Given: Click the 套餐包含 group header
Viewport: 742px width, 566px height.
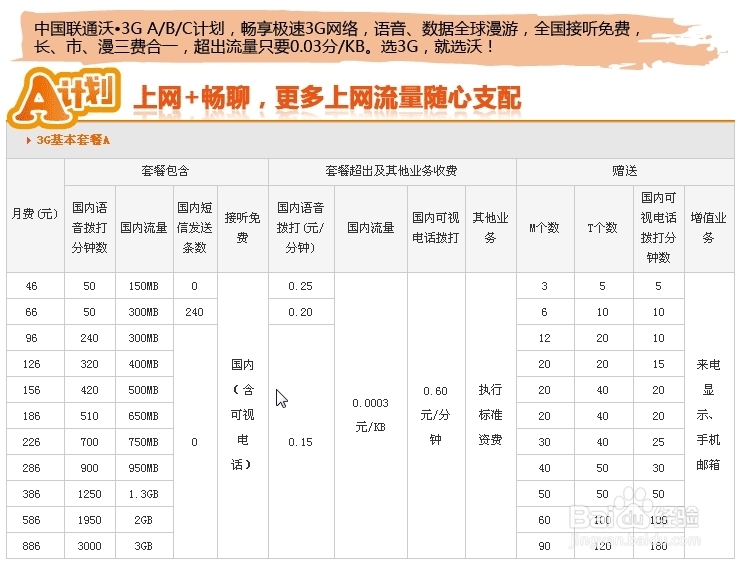Looking at the screenshot, I should [x=166, y=171].
